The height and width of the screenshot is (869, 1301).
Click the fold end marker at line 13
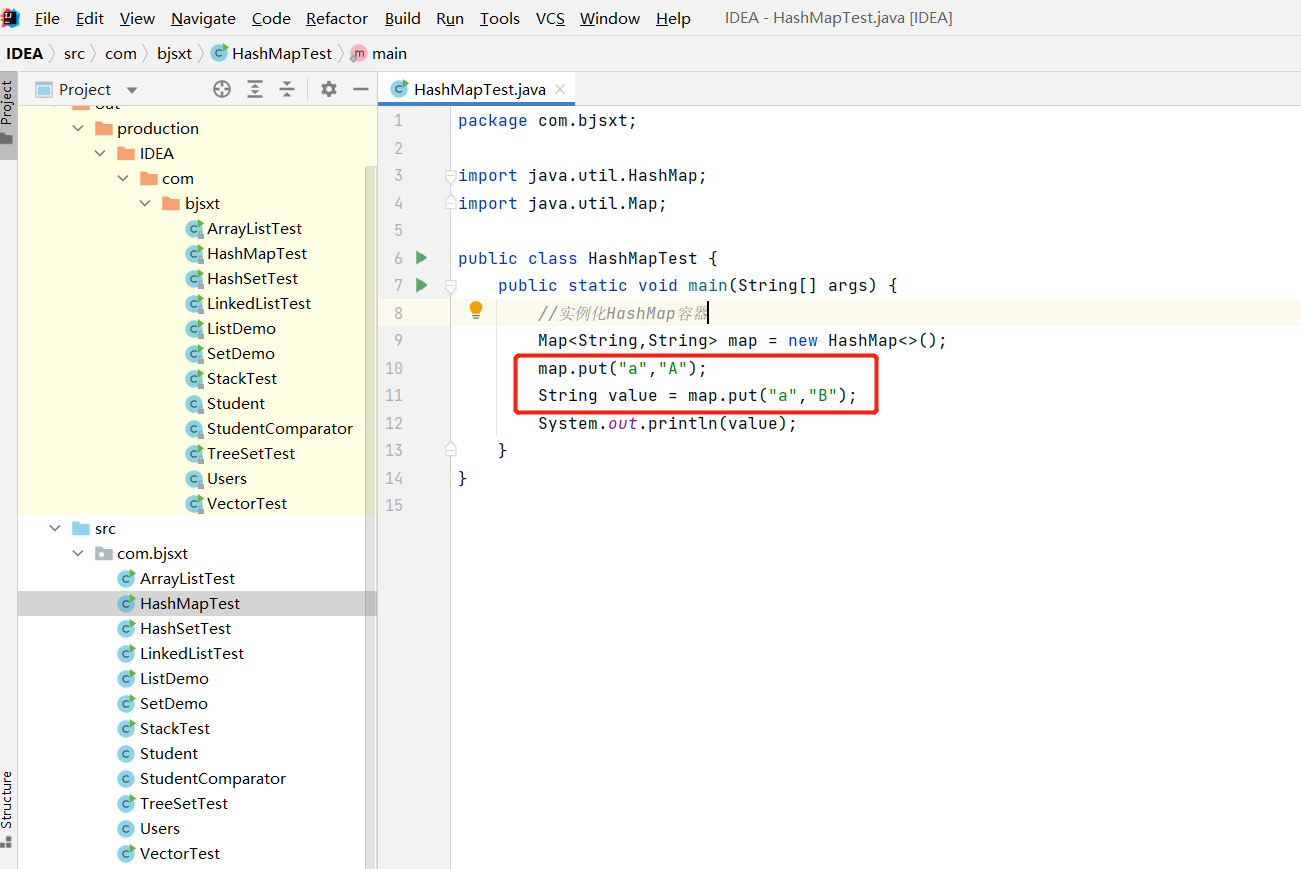tap(451, 449)
